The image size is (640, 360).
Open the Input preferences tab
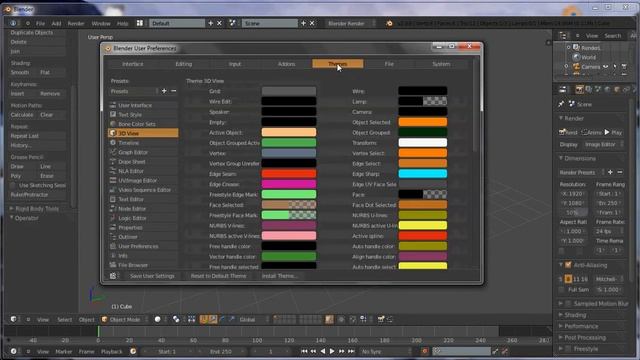click(x=235, y=64)
